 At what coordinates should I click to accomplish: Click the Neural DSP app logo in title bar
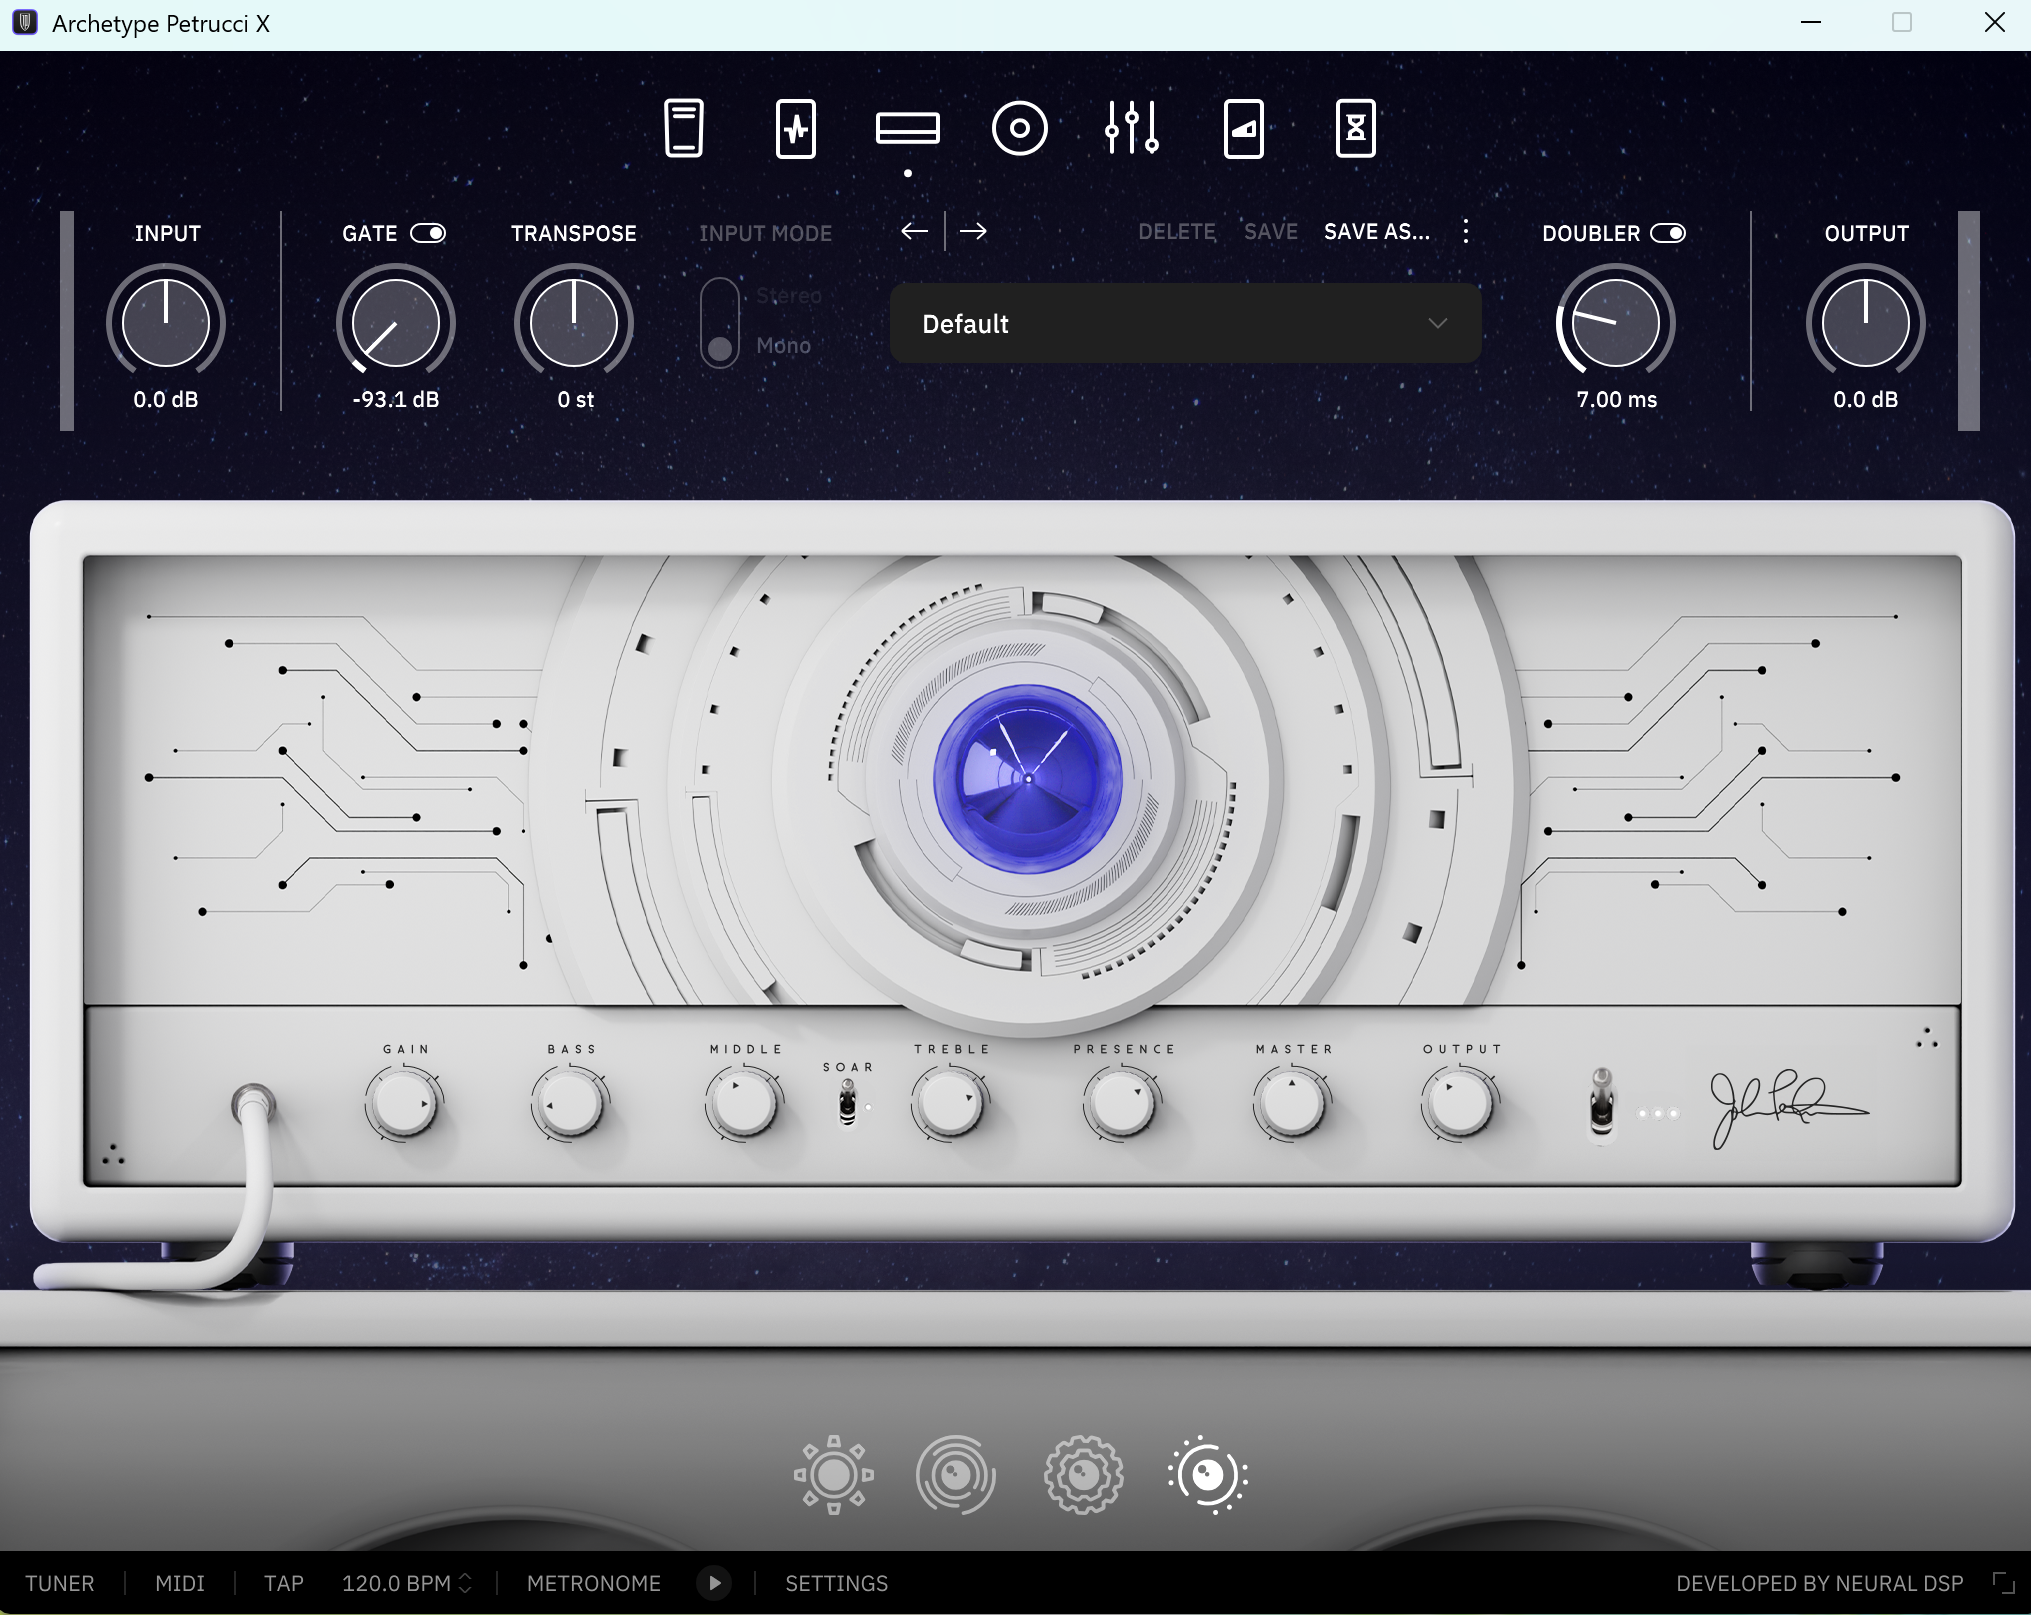click(25, 23)
